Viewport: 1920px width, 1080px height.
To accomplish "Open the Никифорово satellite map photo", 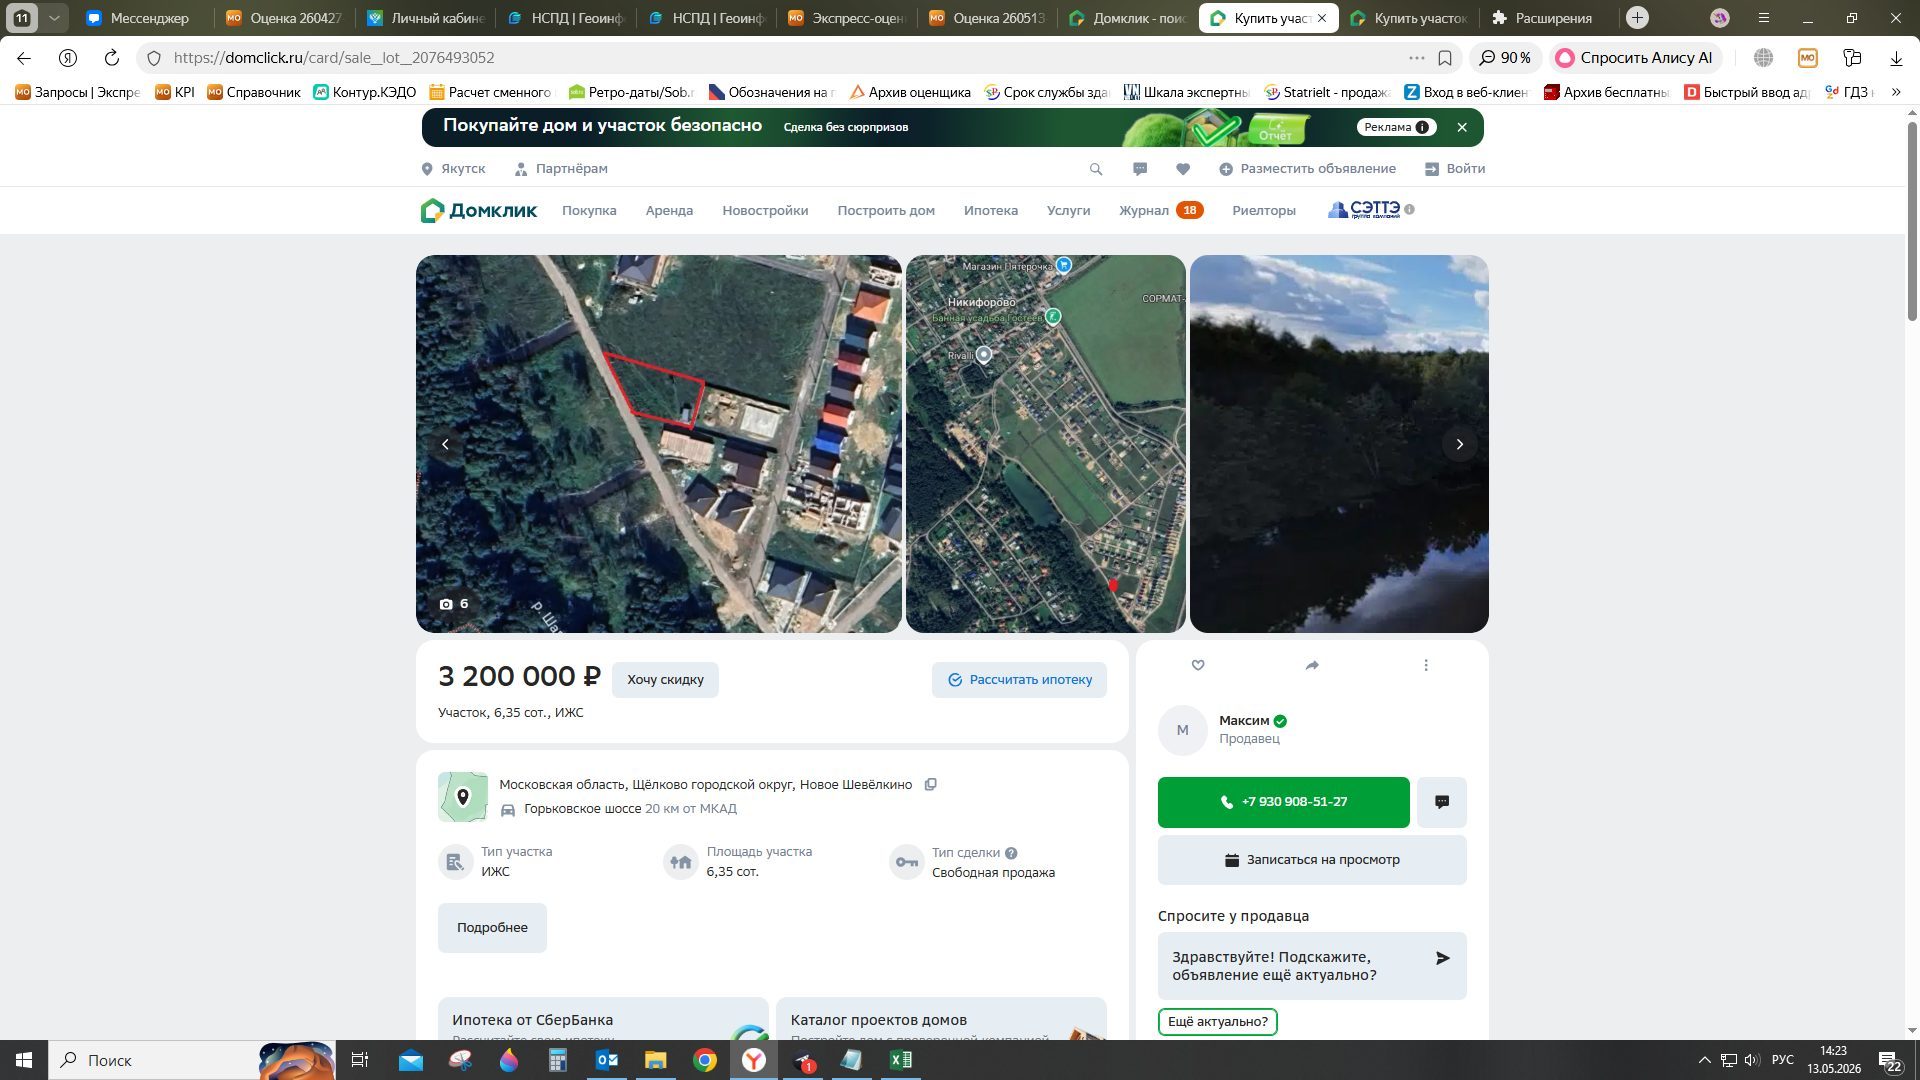I will tap(1046, 444).
